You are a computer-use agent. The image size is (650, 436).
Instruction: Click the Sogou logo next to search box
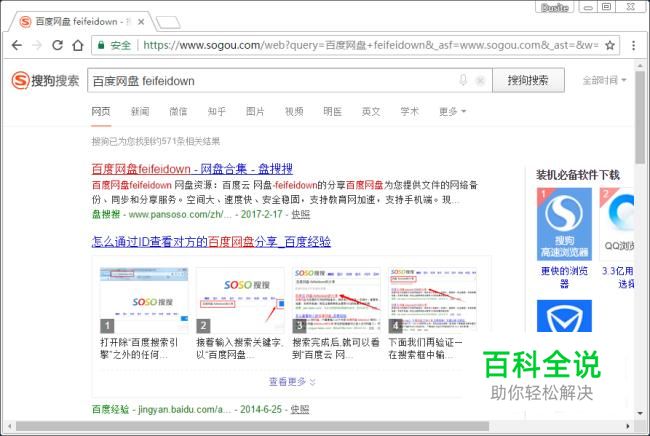pos(45,80)
